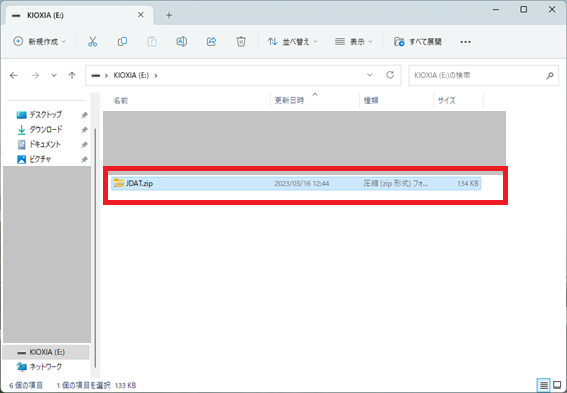Select the JDAT.zip file
Image resolution: width=567 pixels, height=393 pixels.
click(x=296, y=183)
